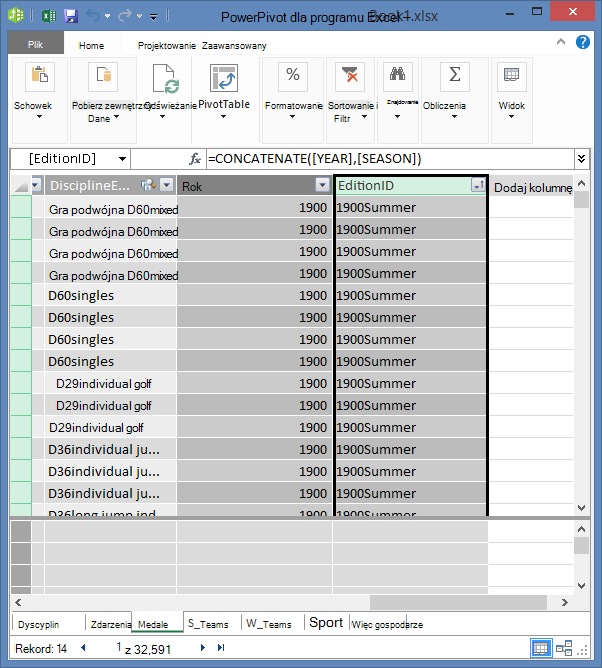Viewport: 602px width, 668px height.
Task: Collapse the ribbon with the caret icon
Action: (x=561, y=42)
